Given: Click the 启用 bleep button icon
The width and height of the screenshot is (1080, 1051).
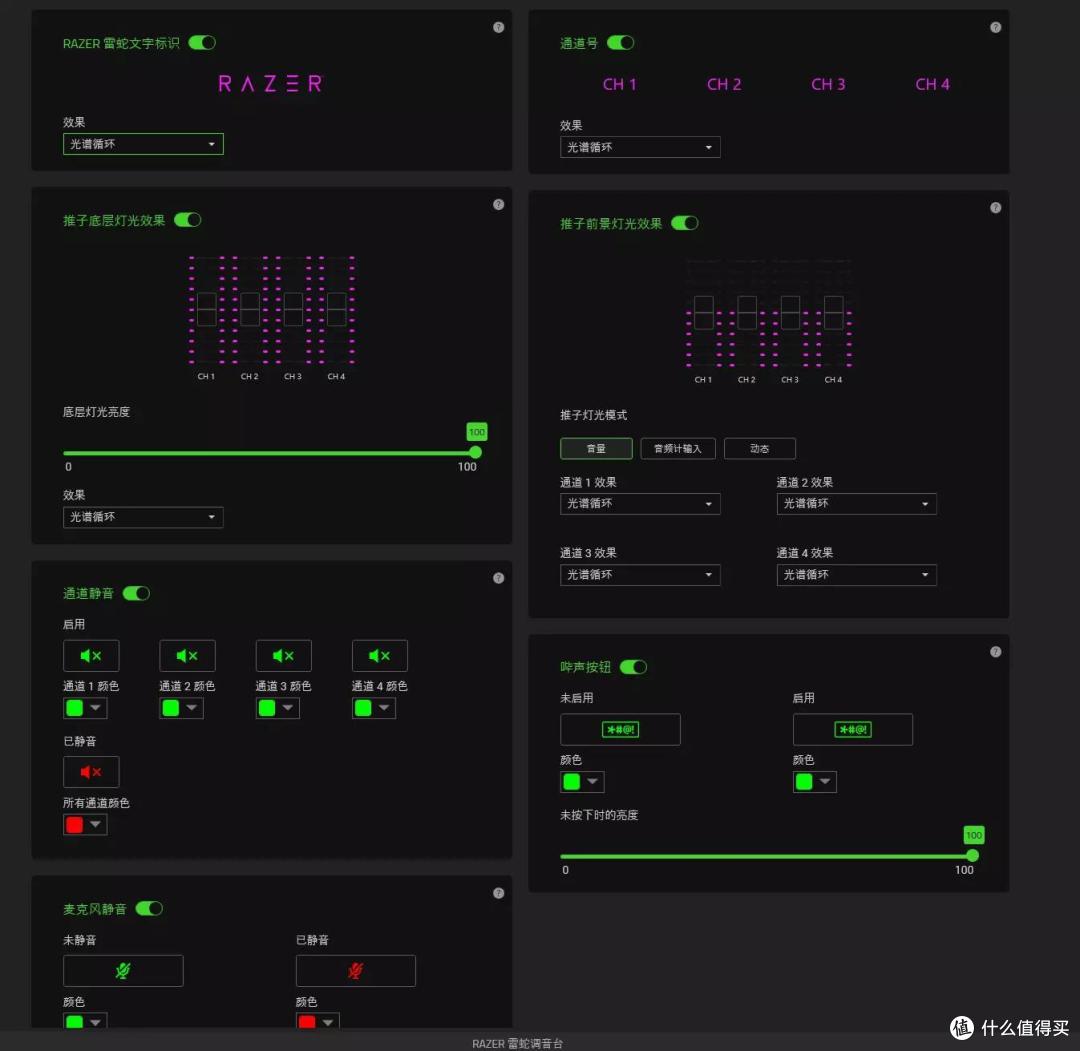Looking at the screenshot, I should (x=853, y=729).
